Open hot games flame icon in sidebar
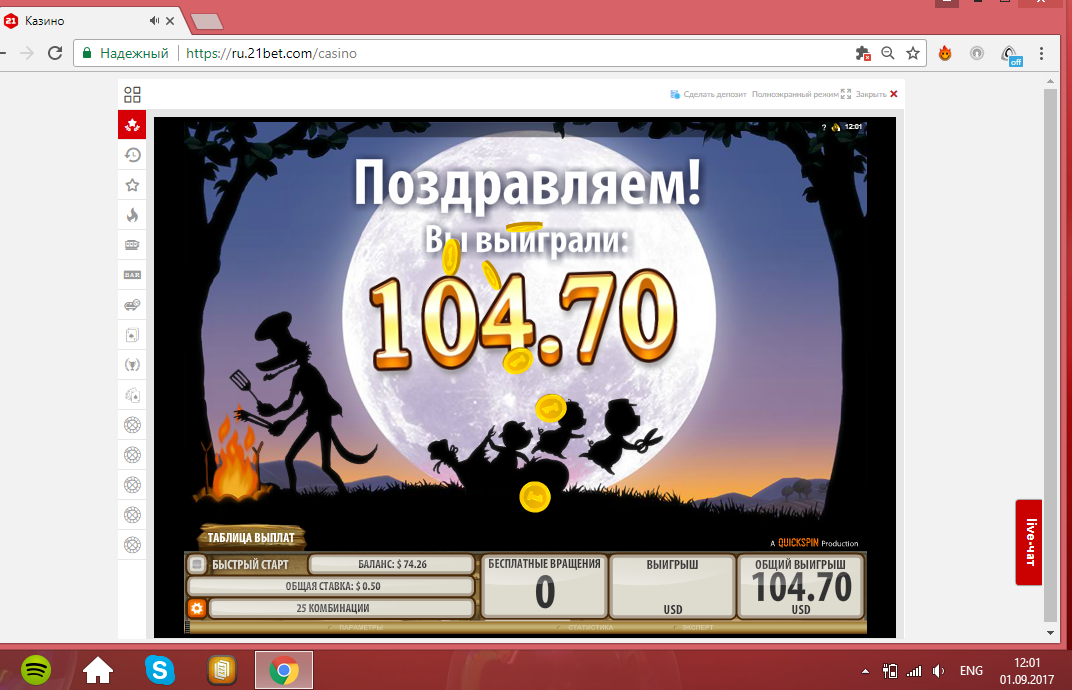 pyautogui.click(x=132, y=215)
